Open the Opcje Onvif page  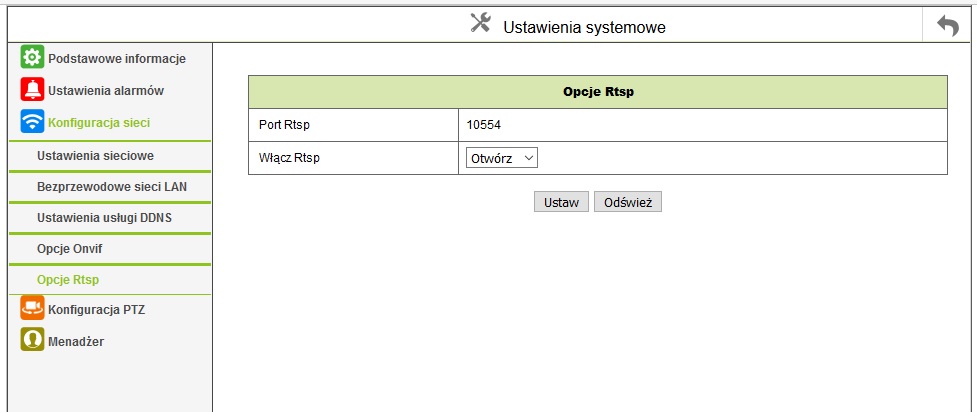(x=69, y=249)
